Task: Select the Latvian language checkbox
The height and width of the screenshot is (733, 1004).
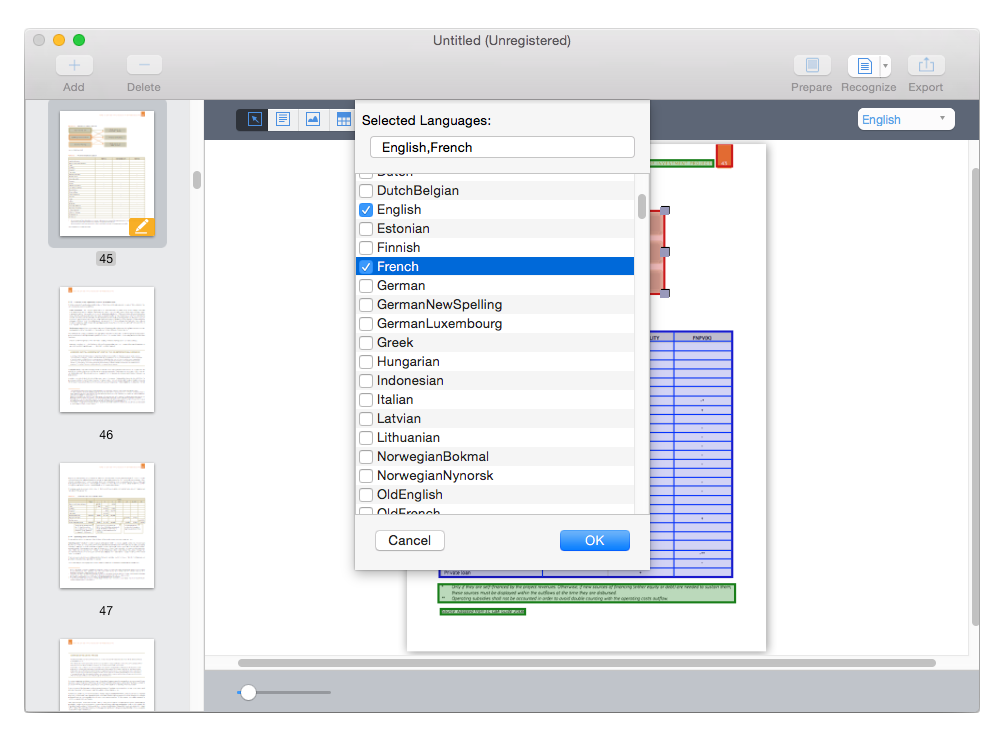Action: (366, 419)
